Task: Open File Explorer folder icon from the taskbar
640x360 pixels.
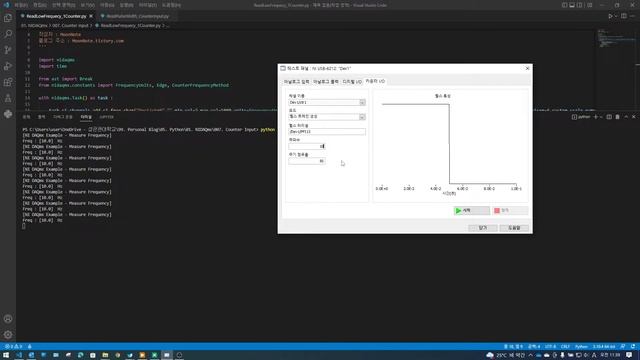Action: point(105,355)
